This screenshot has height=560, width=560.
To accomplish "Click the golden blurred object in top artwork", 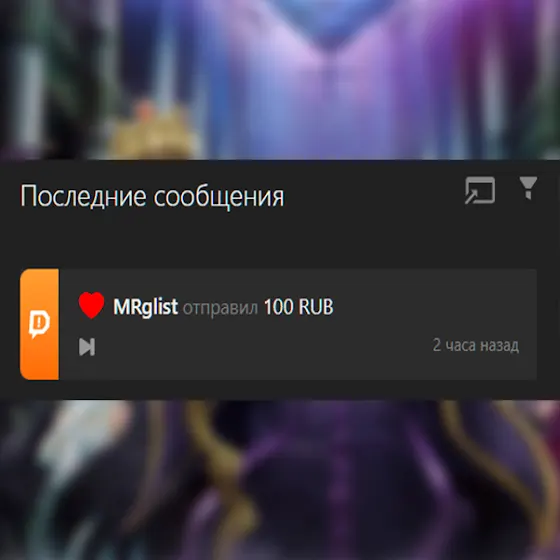I will pos(154,134).
